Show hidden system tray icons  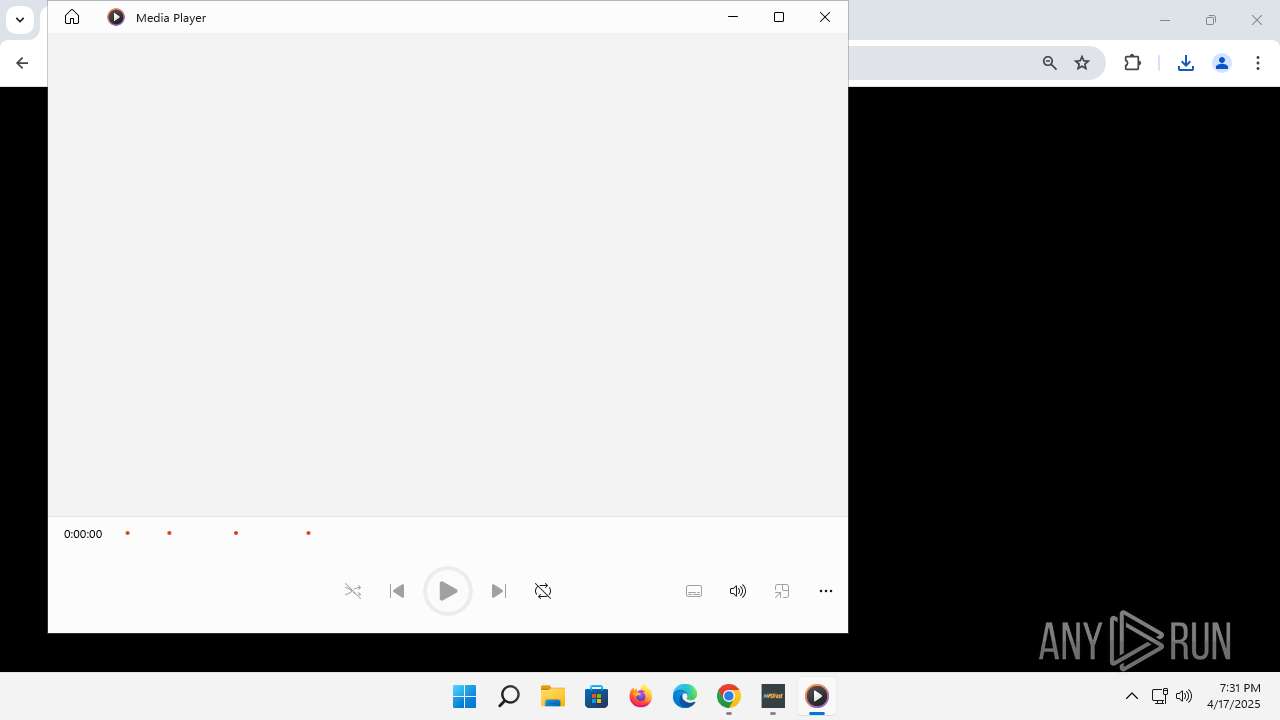pos(1132,696)
